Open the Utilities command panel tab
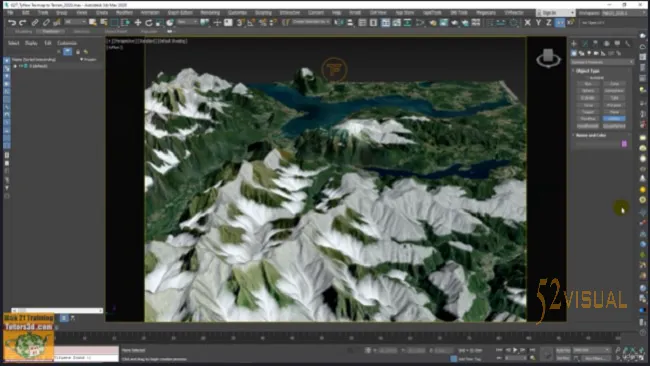 pos(628,43)
